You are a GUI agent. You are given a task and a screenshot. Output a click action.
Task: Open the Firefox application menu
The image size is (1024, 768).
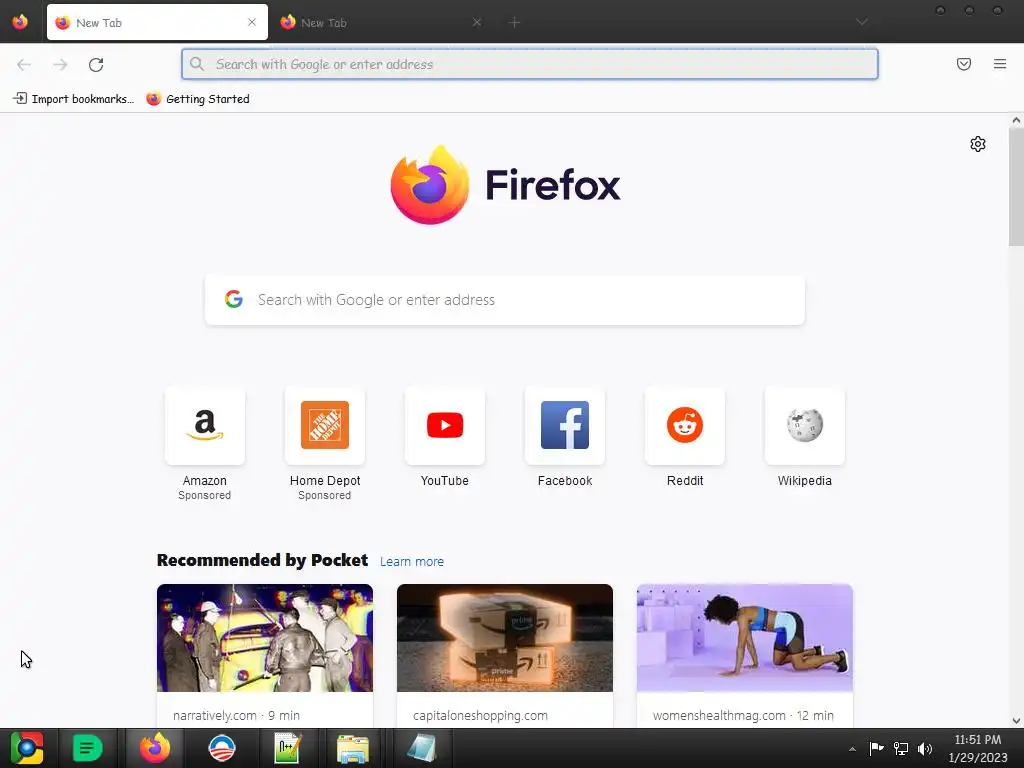pyautogui.click(x=999, y=64)
